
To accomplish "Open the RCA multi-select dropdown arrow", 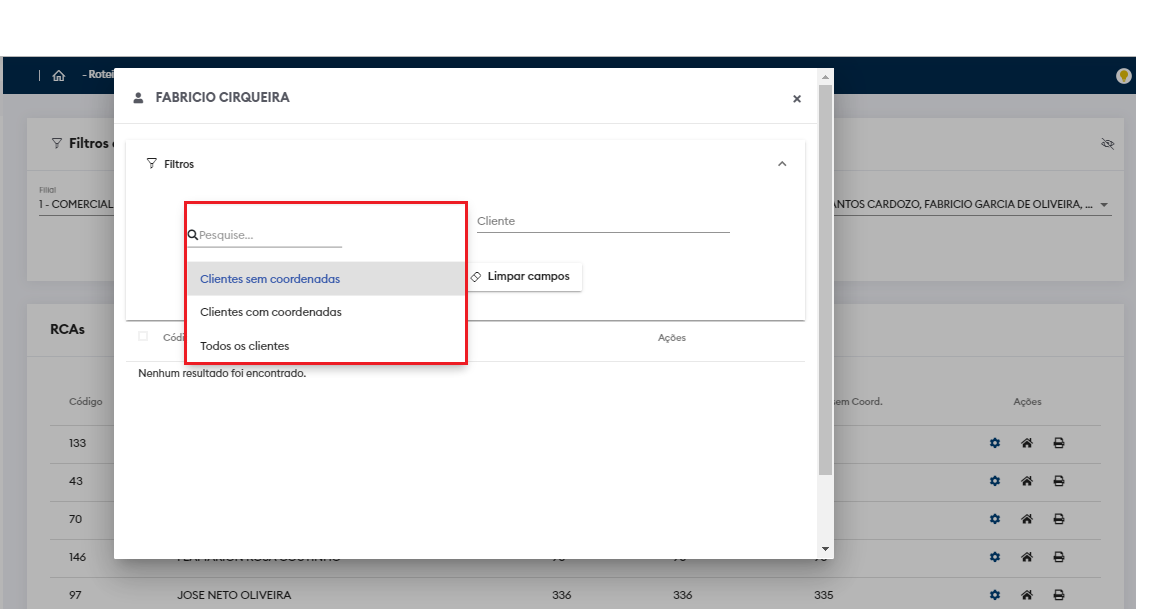I will 1104,205.
